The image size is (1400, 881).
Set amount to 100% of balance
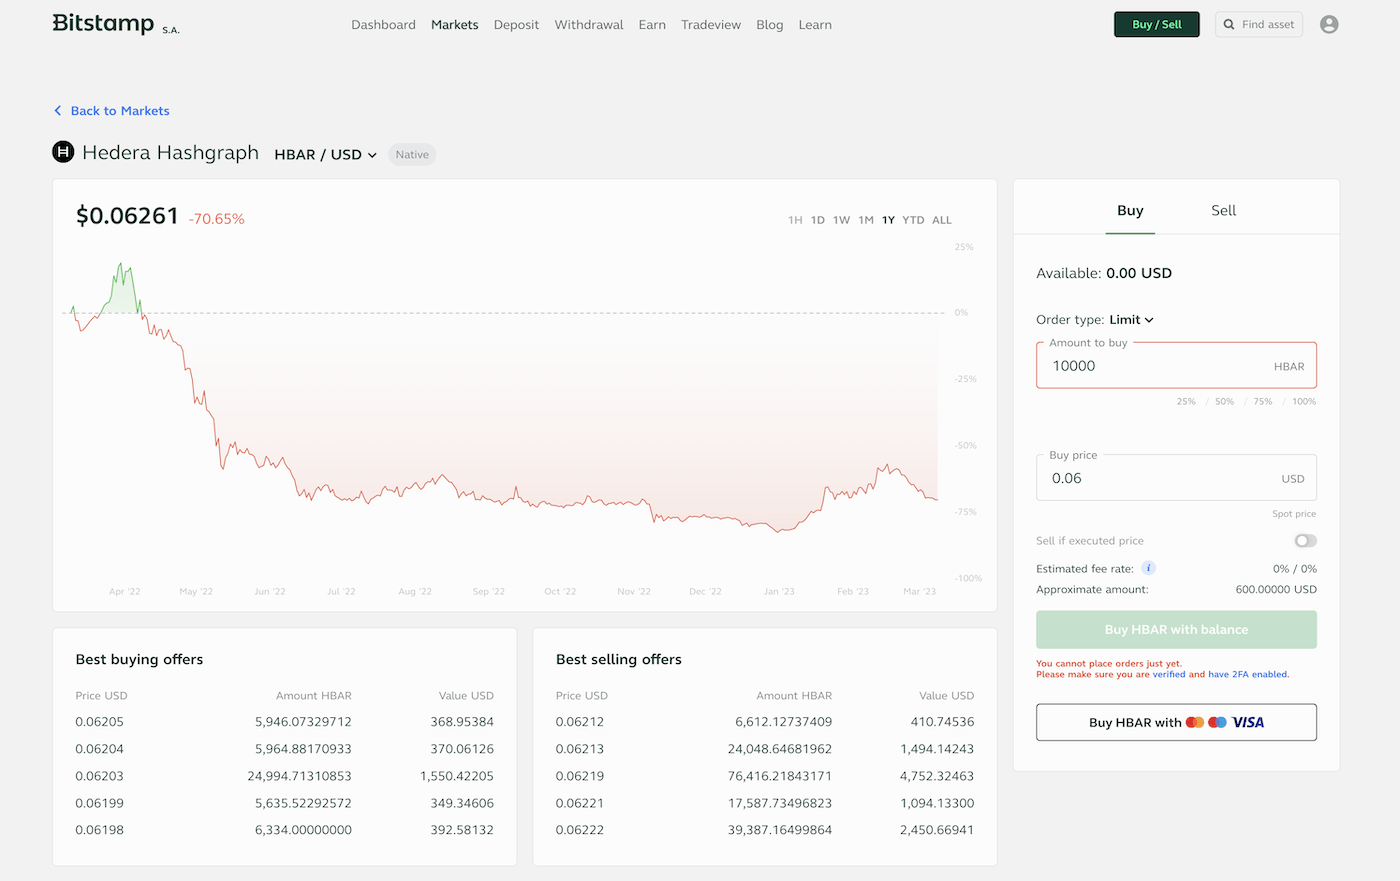[x=1304, y=401]
